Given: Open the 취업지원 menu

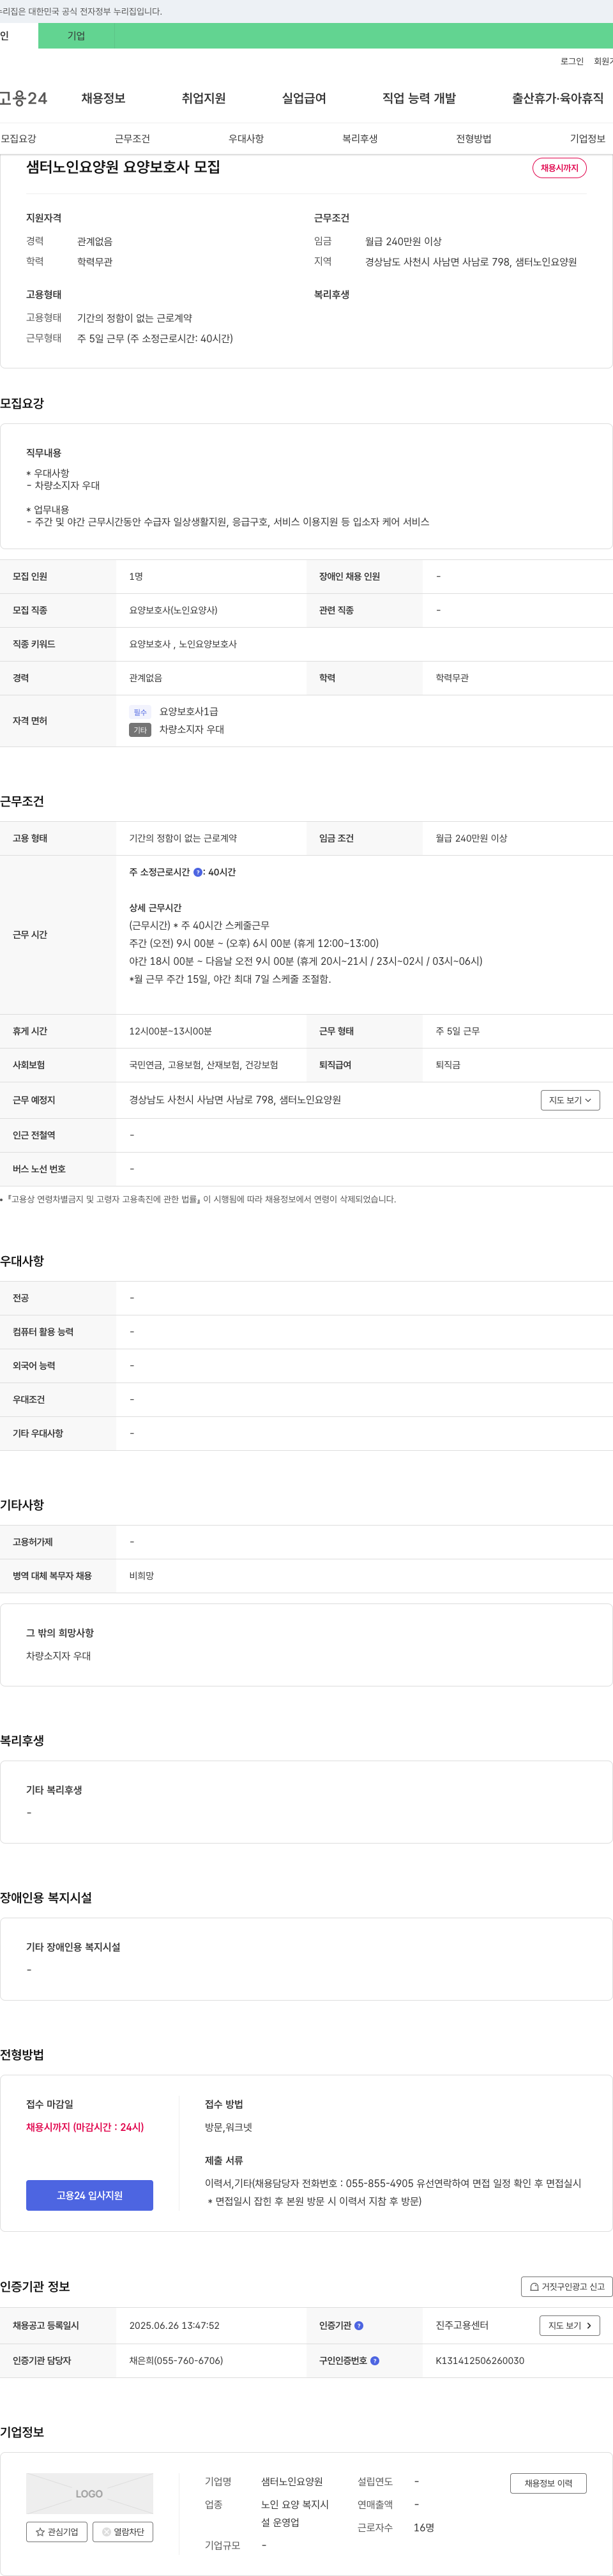Looking at the screenshot, I should [204, 98].
